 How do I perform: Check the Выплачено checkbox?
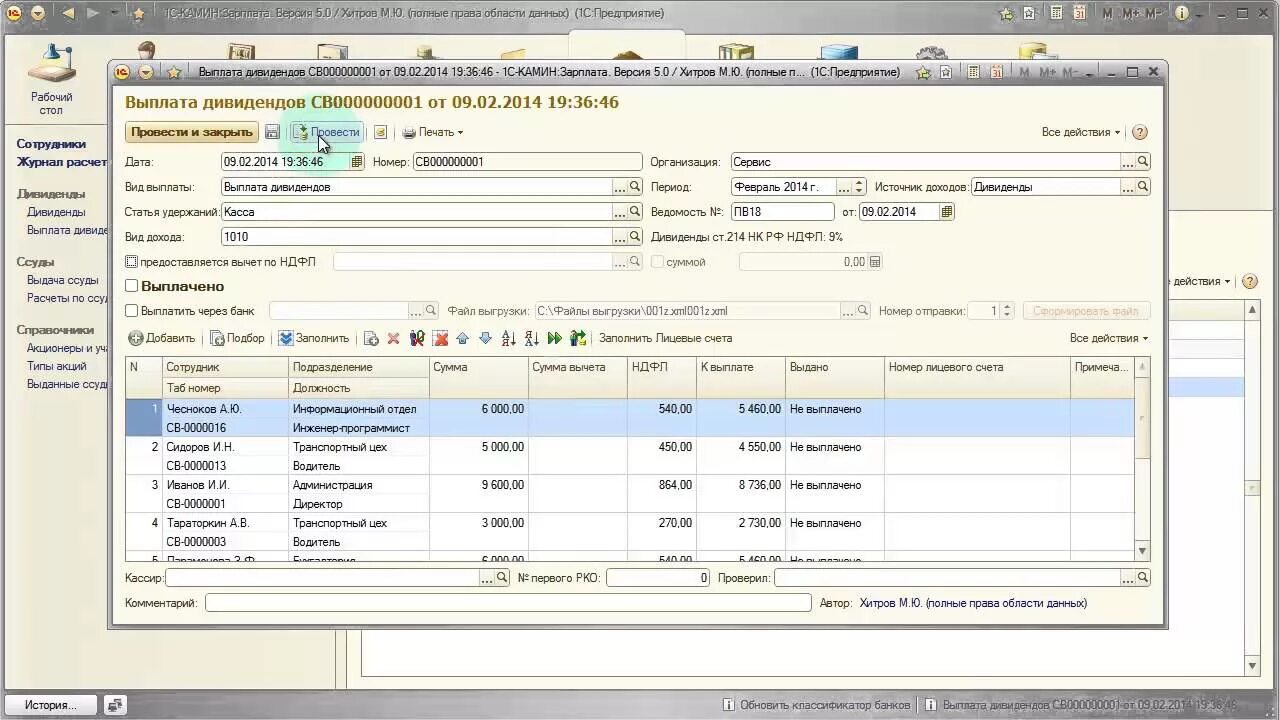point(131,286)
